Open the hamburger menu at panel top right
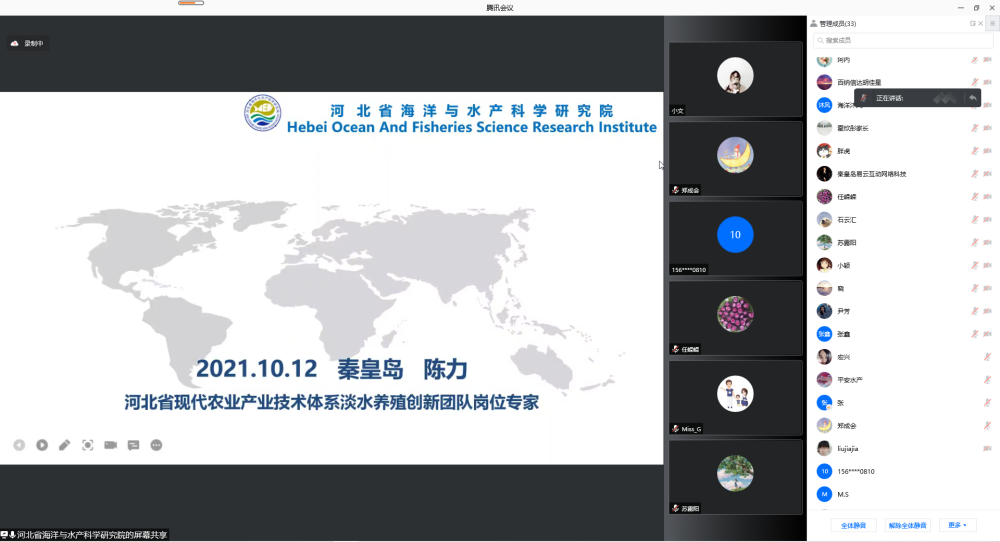Viewport: 1000px width, 542px height. (x=992, y=24)
